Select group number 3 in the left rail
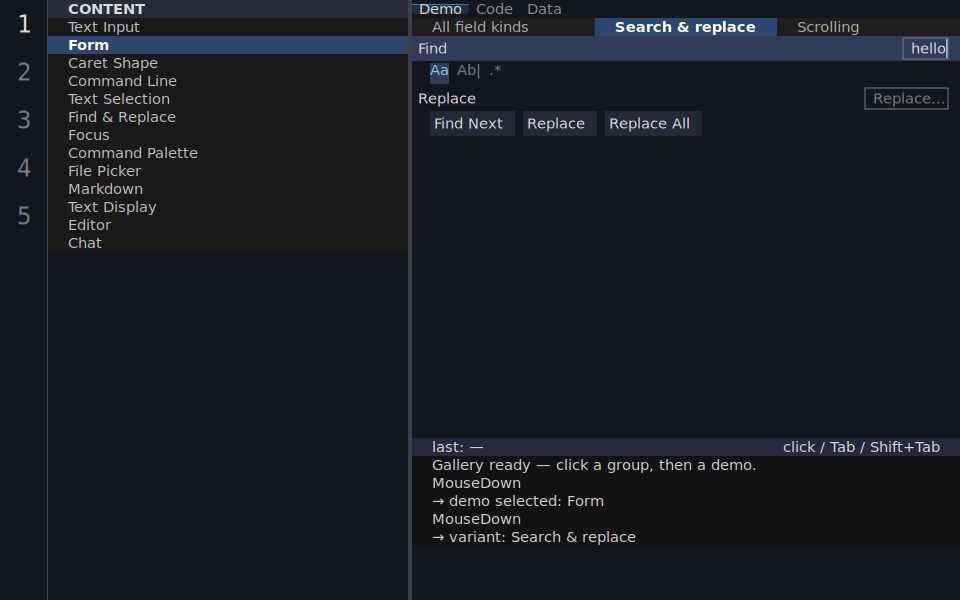This screenshot has height=600, width=960. (24, 120)
